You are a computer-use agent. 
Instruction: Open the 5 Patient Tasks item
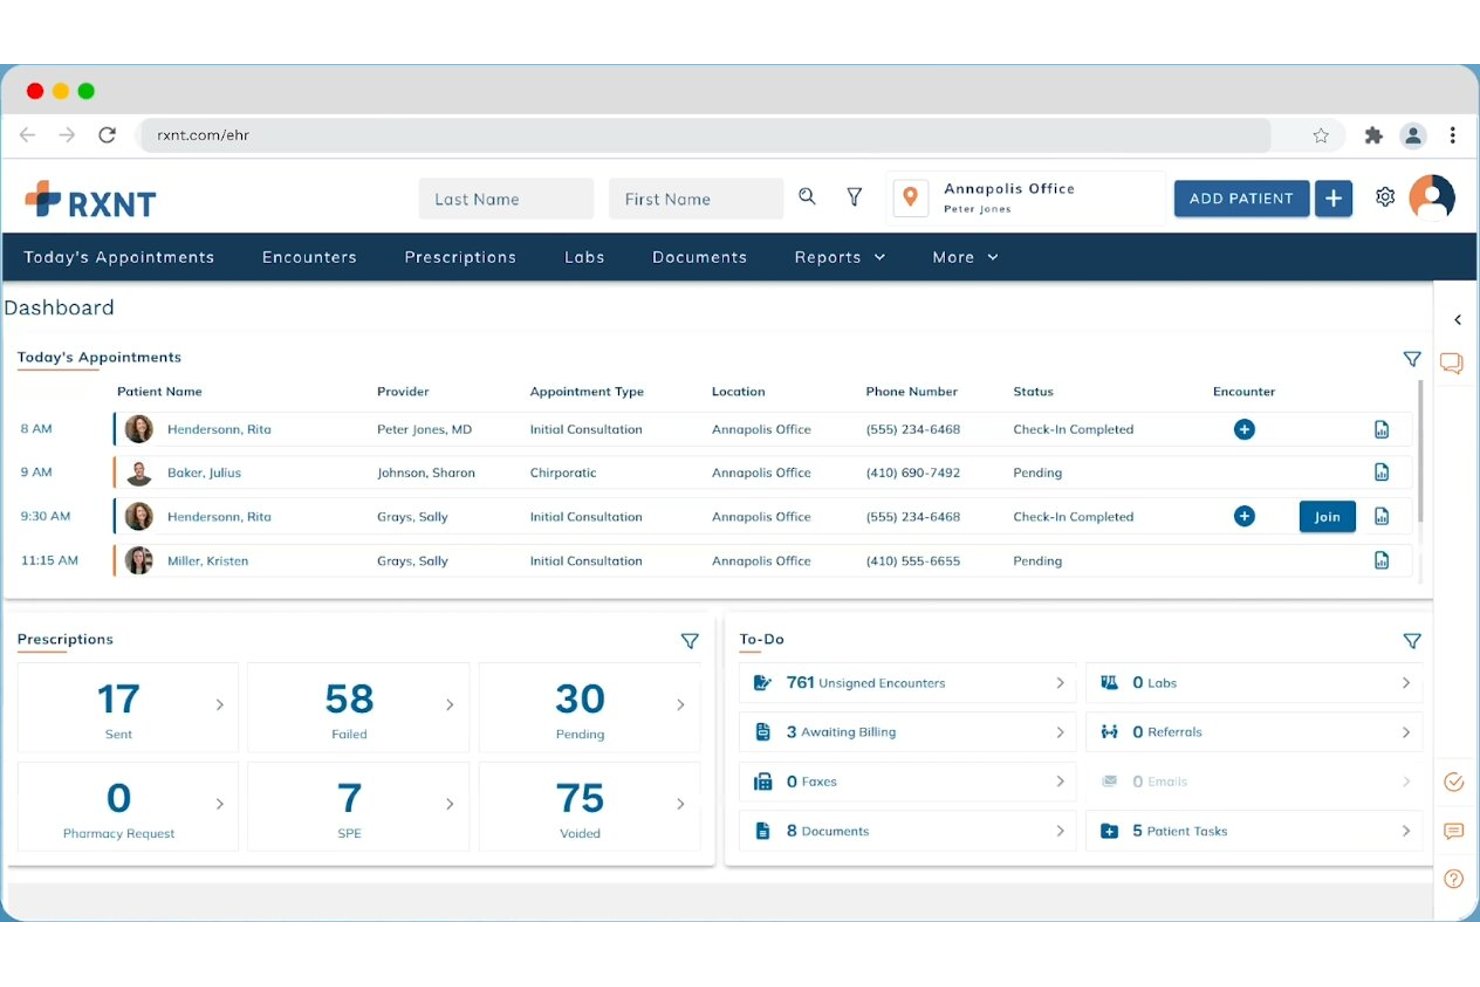(1254, 831)
